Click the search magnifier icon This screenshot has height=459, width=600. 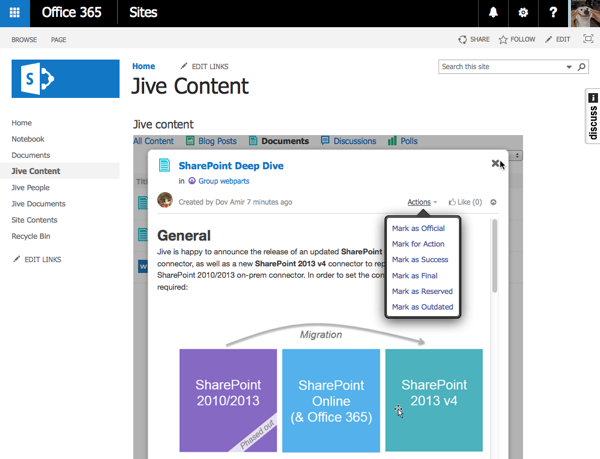click(582, 67)
